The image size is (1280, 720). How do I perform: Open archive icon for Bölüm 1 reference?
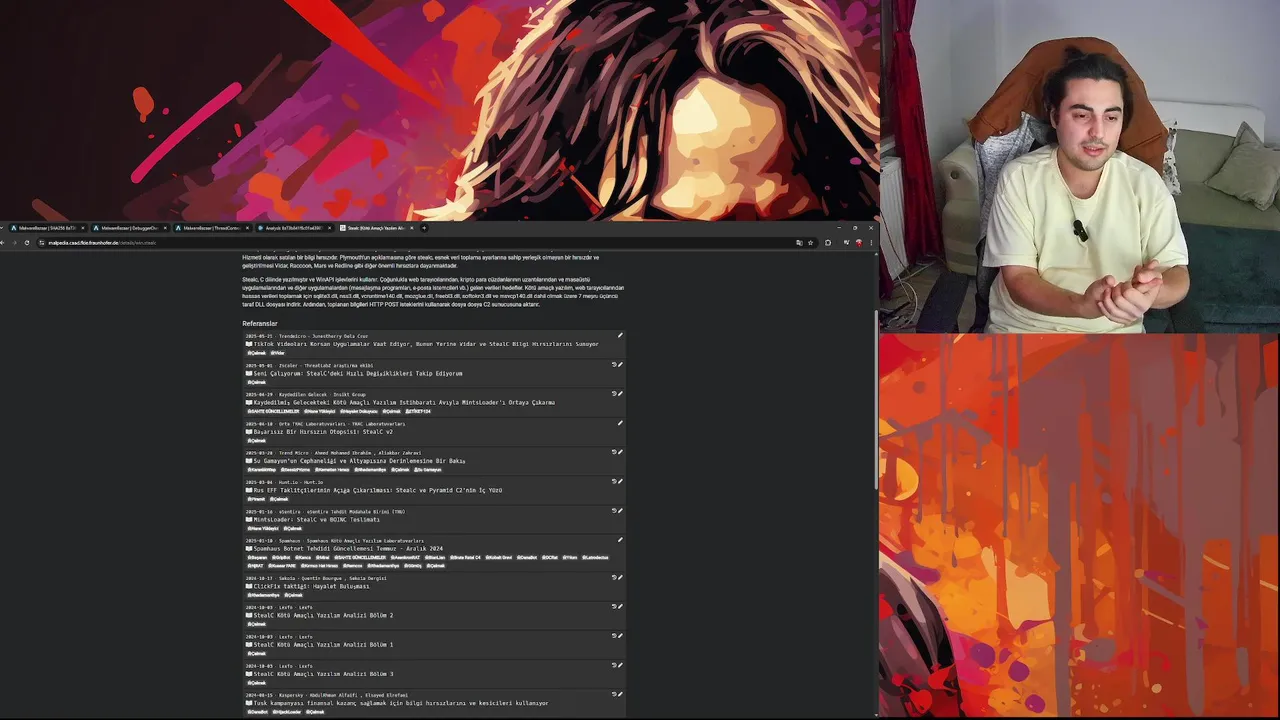614,635
